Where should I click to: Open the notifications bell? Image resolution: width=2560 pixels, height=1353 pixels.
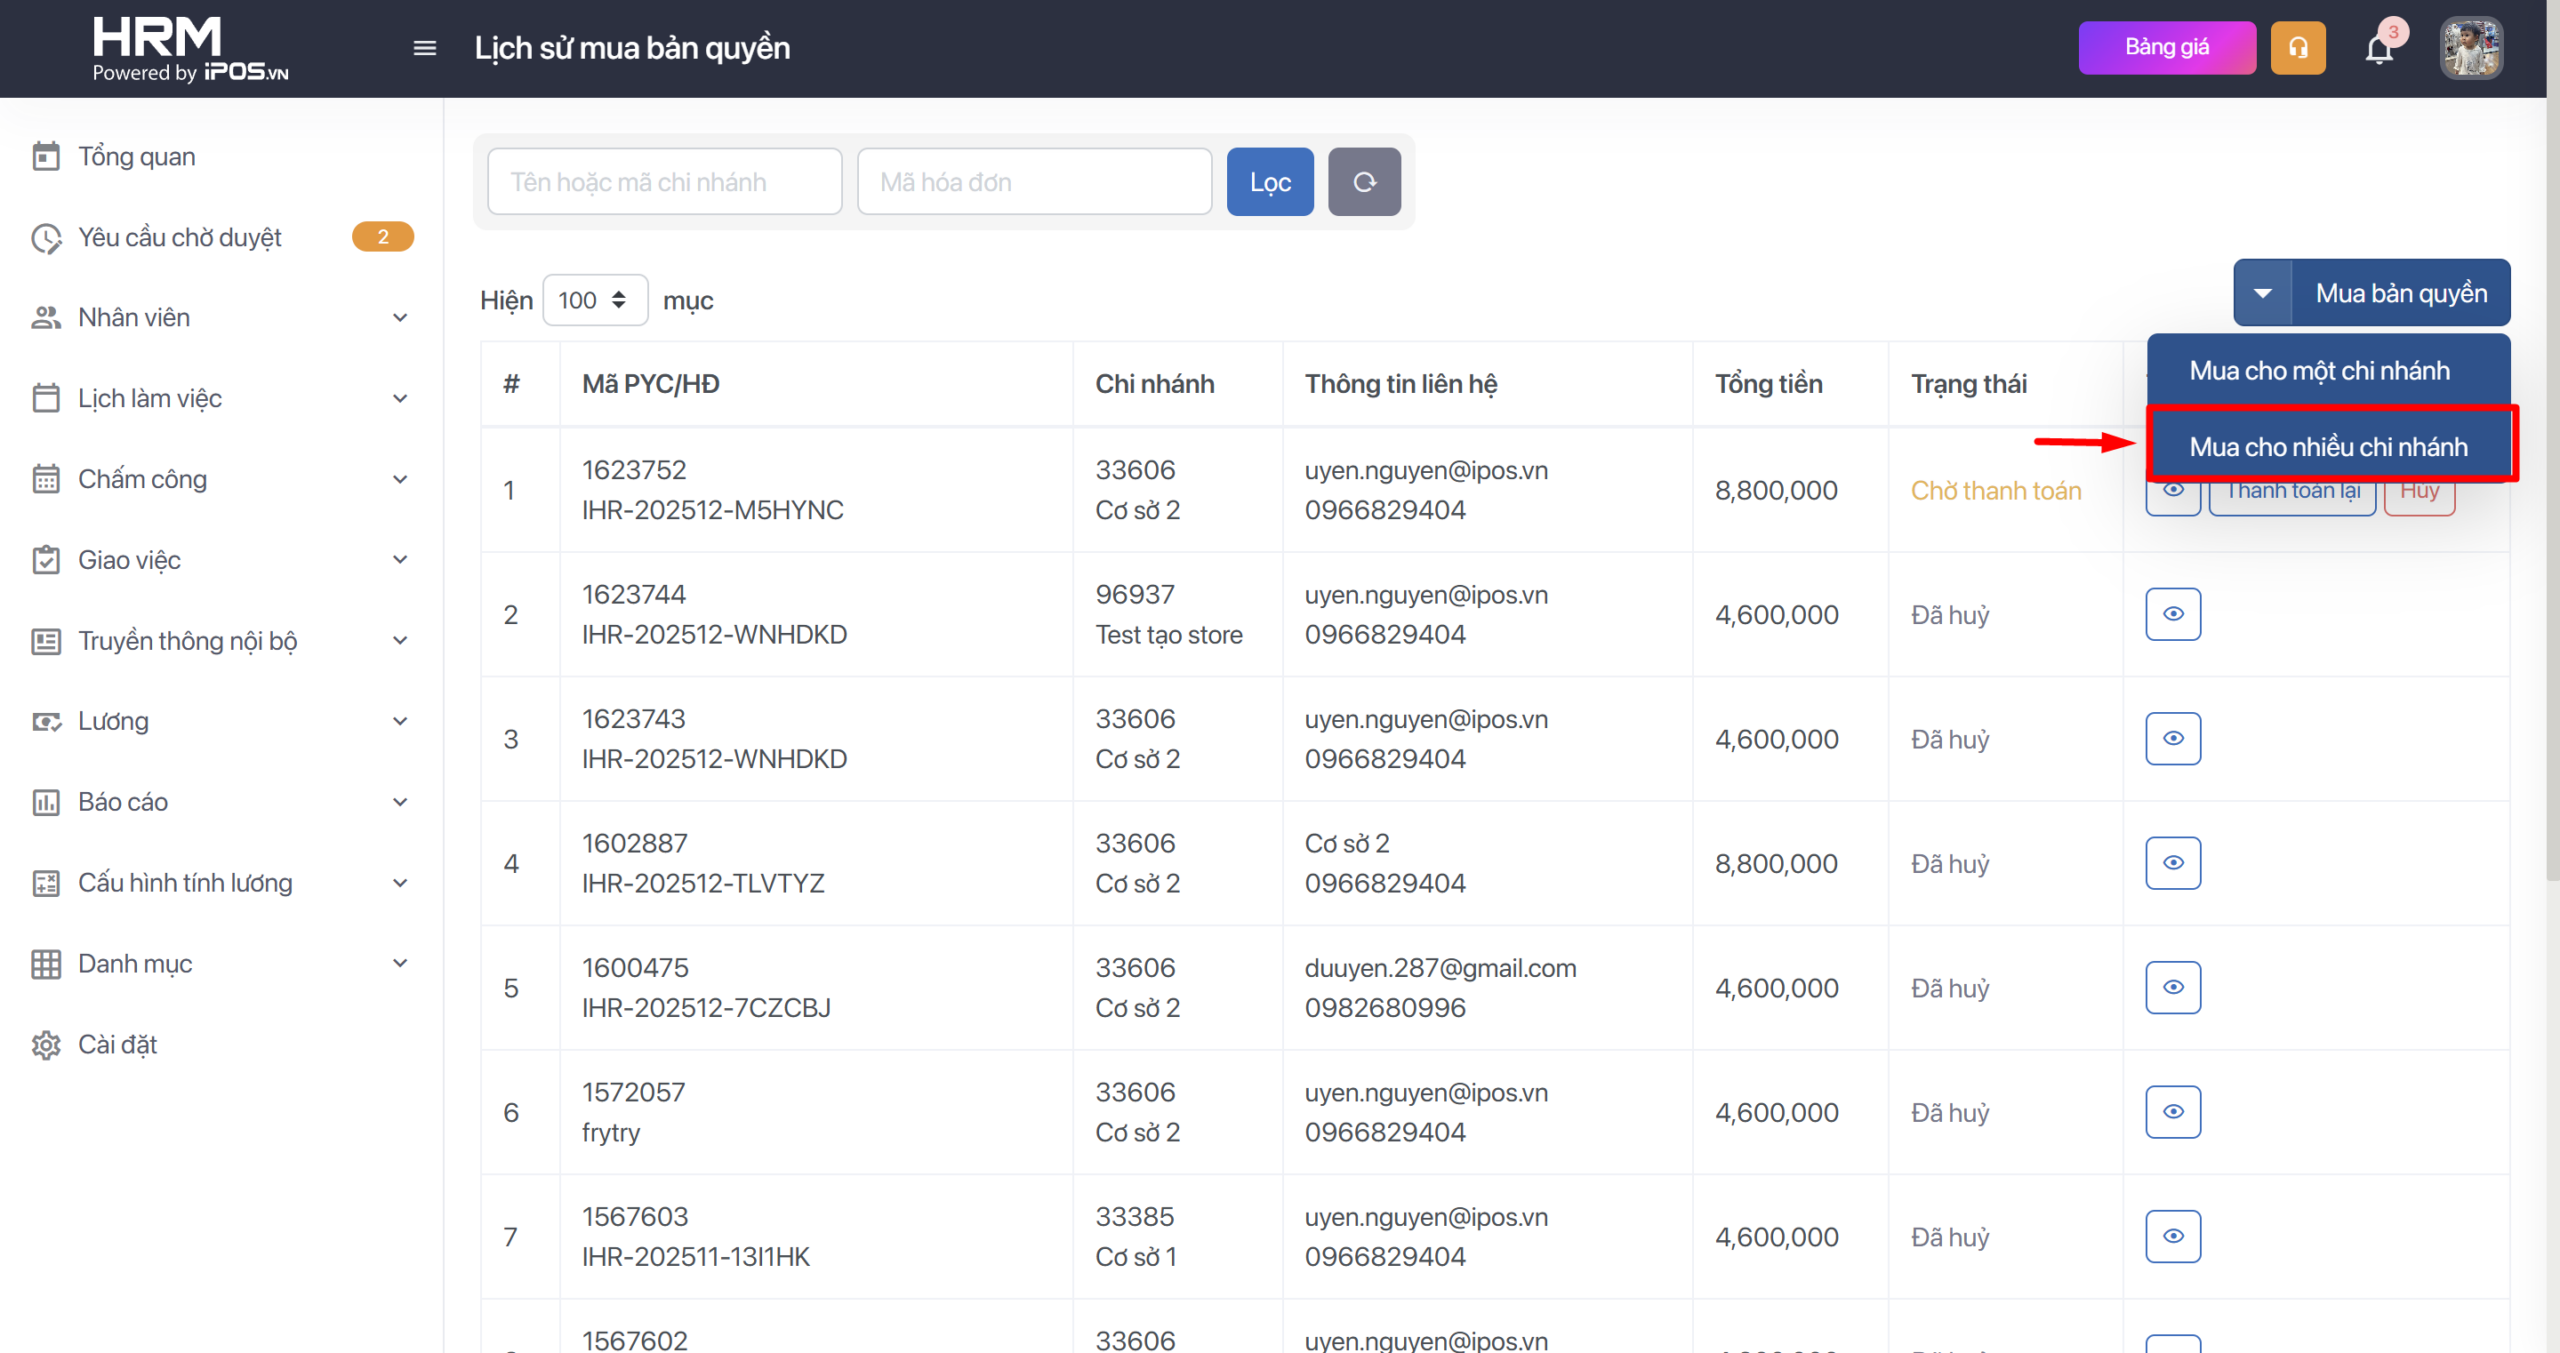[2379, 49]
